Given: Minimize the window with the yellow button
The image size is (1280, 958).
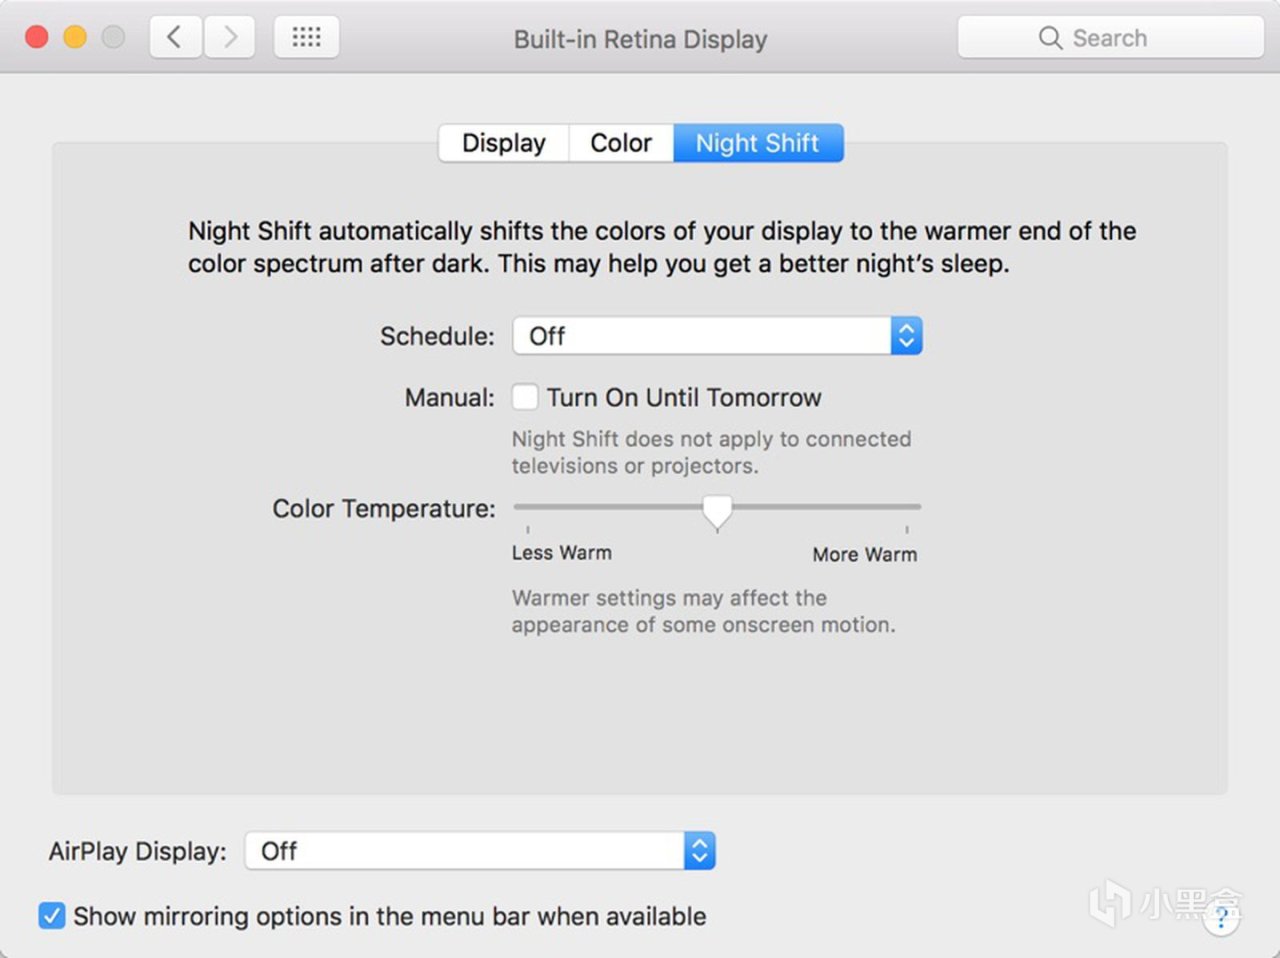Looking at the screenshot, I should pos(75,38).
